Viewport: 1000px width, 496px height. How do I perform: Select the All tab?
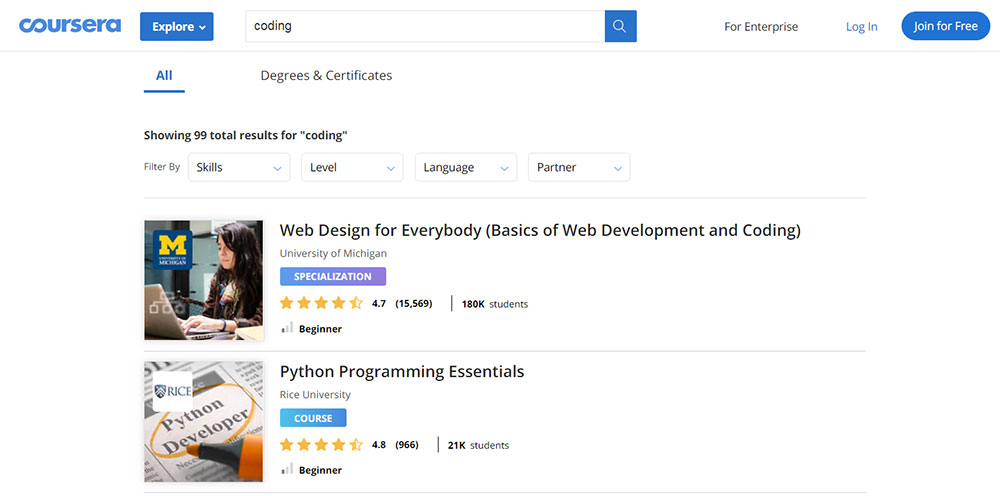coord(164,76)
